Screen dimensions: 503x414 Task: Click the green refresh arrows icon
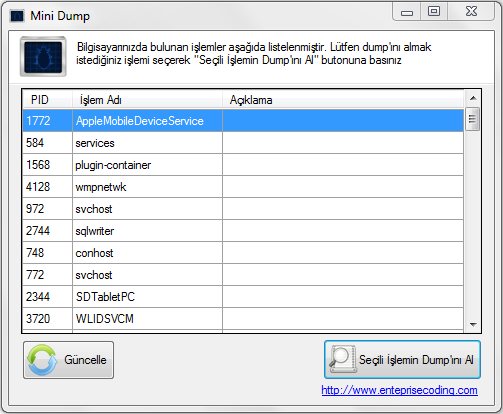[42, 360]
